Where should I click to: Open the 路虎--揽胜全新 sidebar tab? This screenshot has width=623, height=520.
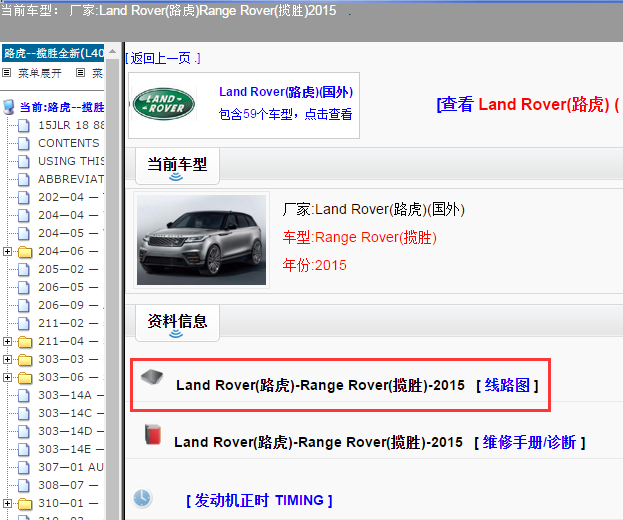53,53
